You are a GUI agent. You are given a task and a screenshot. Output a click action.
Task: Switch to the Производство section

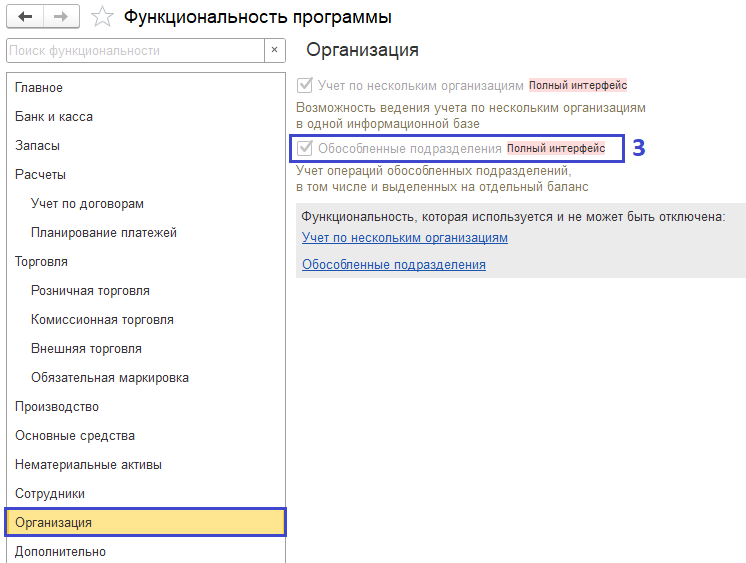point(57,407)
